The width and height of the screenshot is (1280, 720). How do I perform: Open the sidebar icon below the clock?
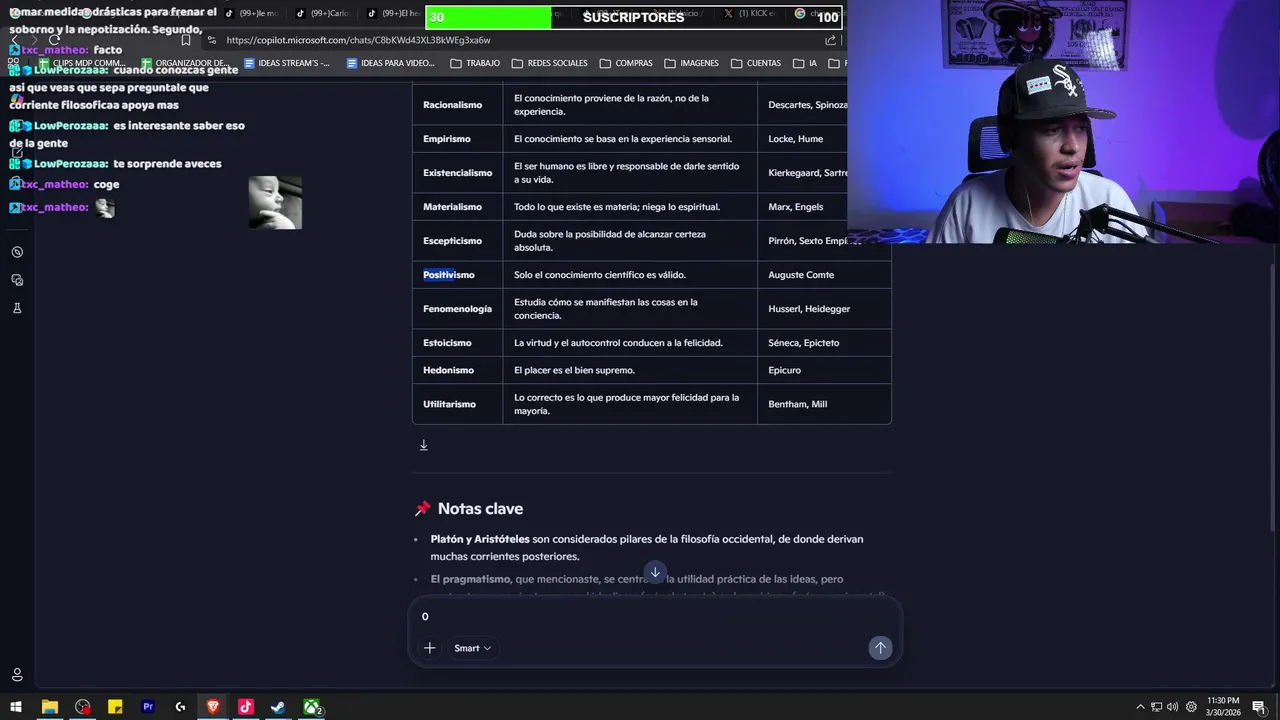[x=17, y=280]
